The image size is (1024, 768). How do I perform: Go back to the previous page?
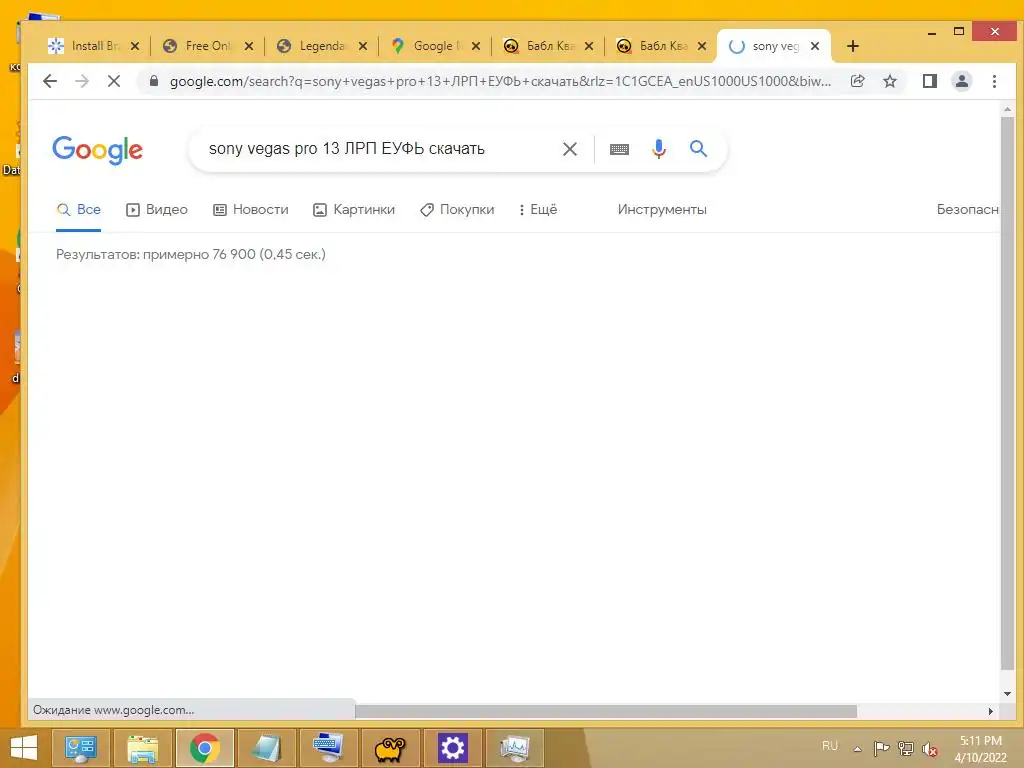tap(50, 81)
